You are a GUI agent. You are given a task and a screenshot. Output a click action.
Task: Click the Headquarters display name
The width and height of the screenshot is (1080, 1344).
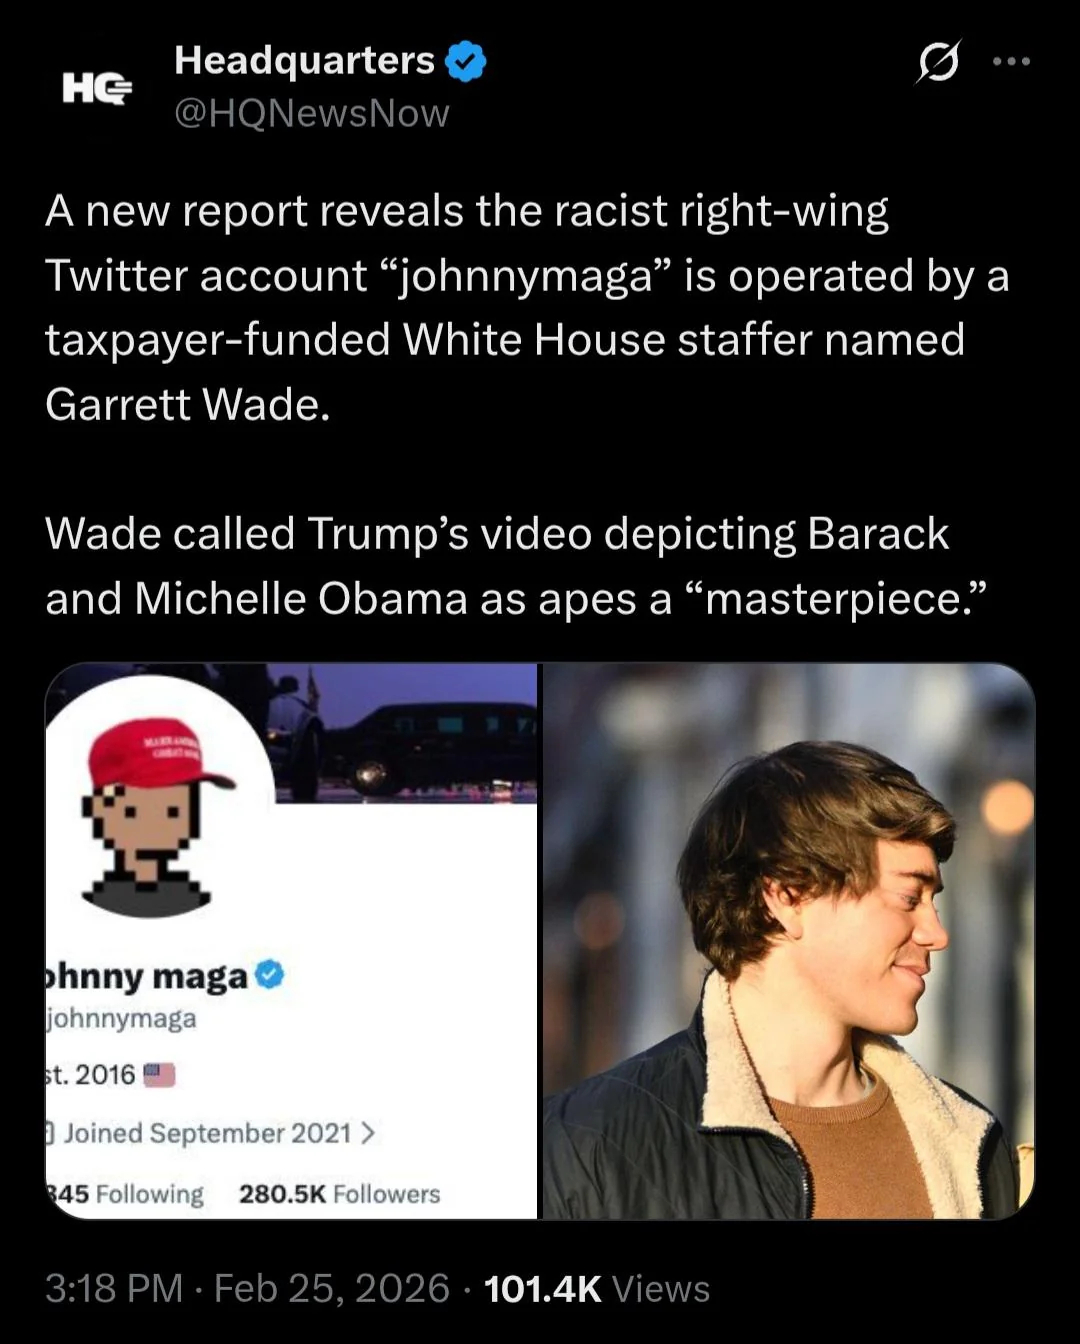point(305,60)
